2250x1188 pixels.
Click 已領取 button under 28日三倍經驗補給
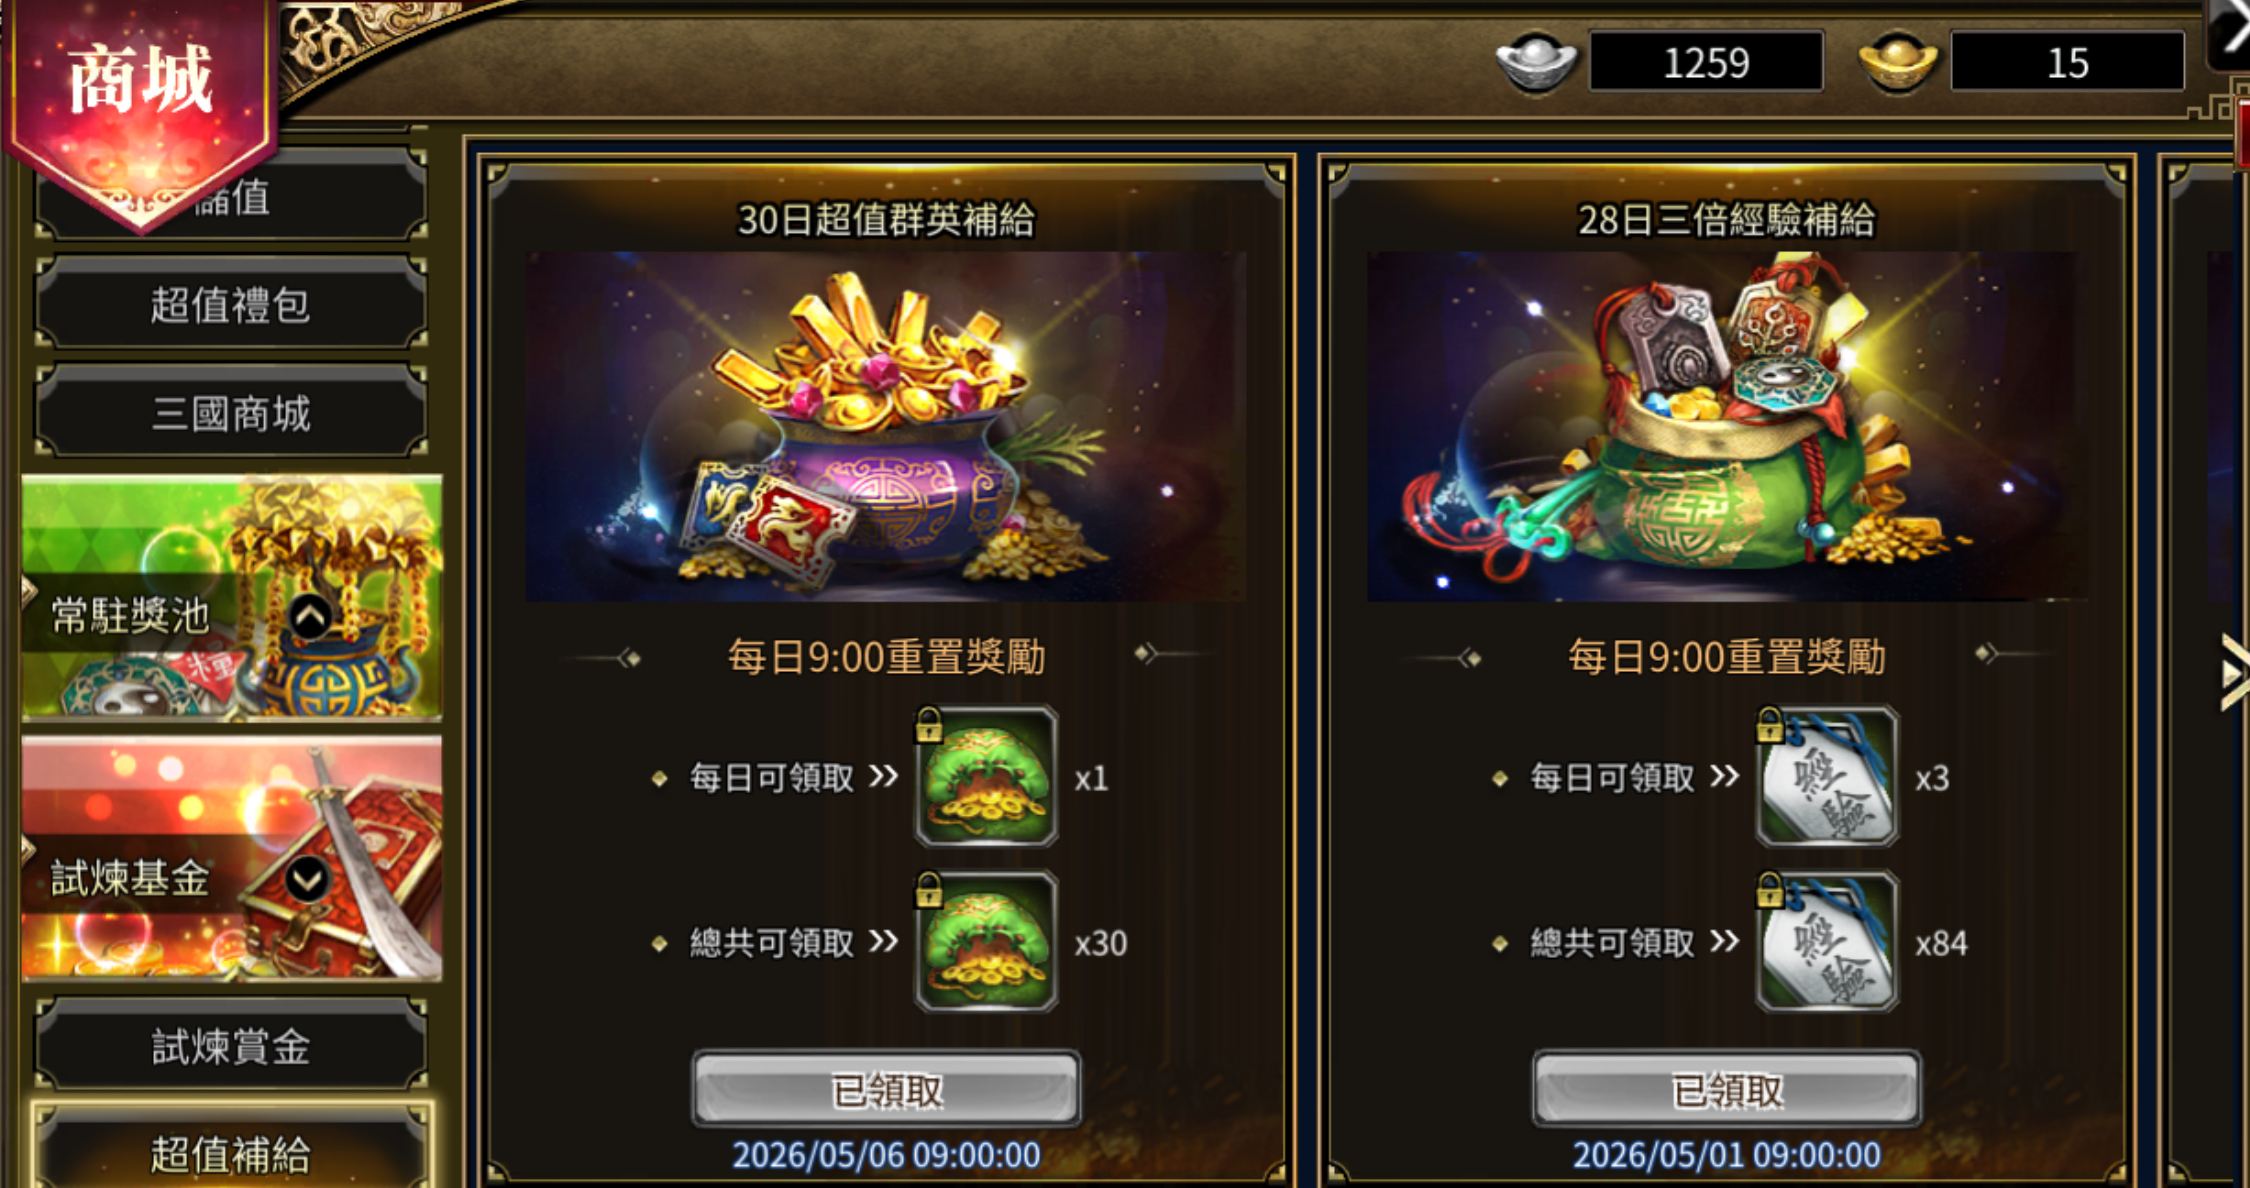[x=1727, y=1089]
